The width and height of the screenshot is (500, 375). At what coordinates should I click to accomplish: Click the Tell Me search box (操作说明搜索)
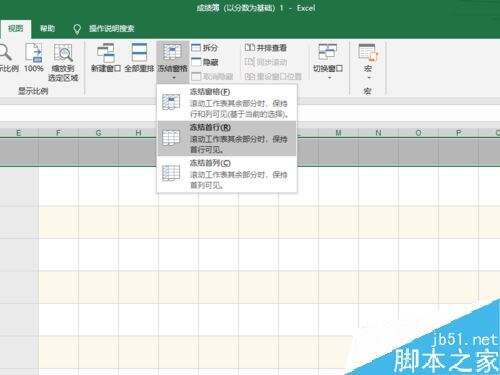click(x=112, y=28)
